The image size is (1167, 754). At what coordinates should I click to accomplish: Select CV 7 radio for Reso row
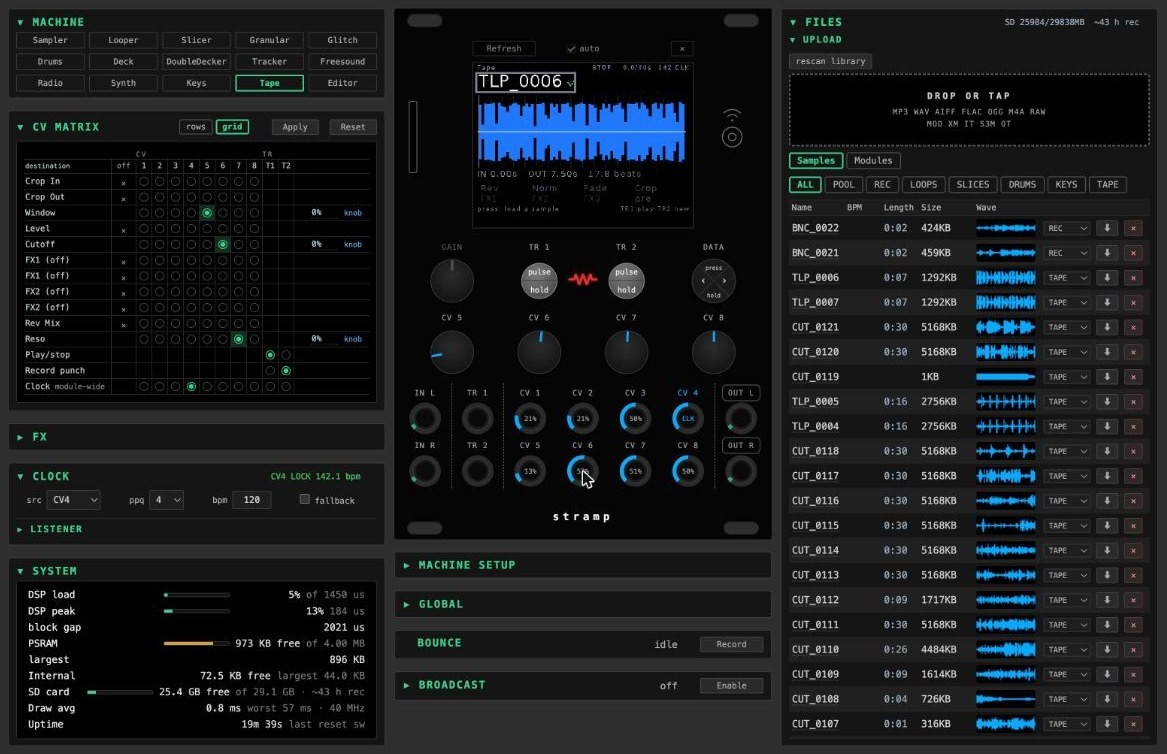[238, 339]
